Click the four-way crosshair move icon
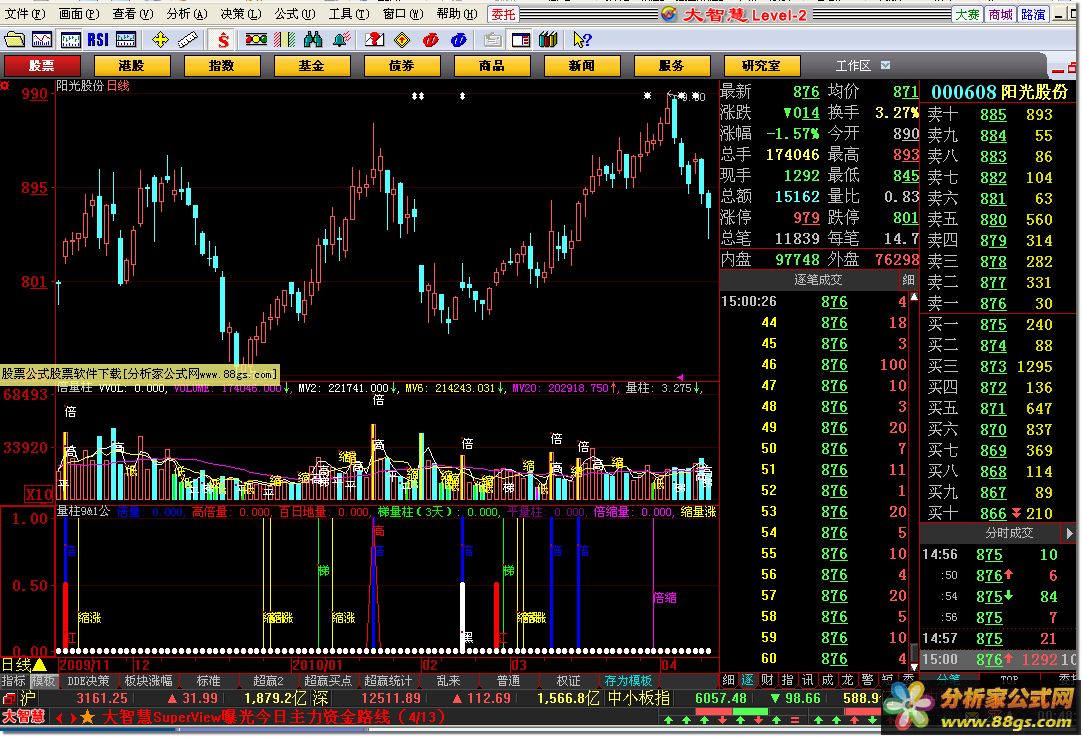The height and width of the screenshot is (737, 1083). (160, 40)
